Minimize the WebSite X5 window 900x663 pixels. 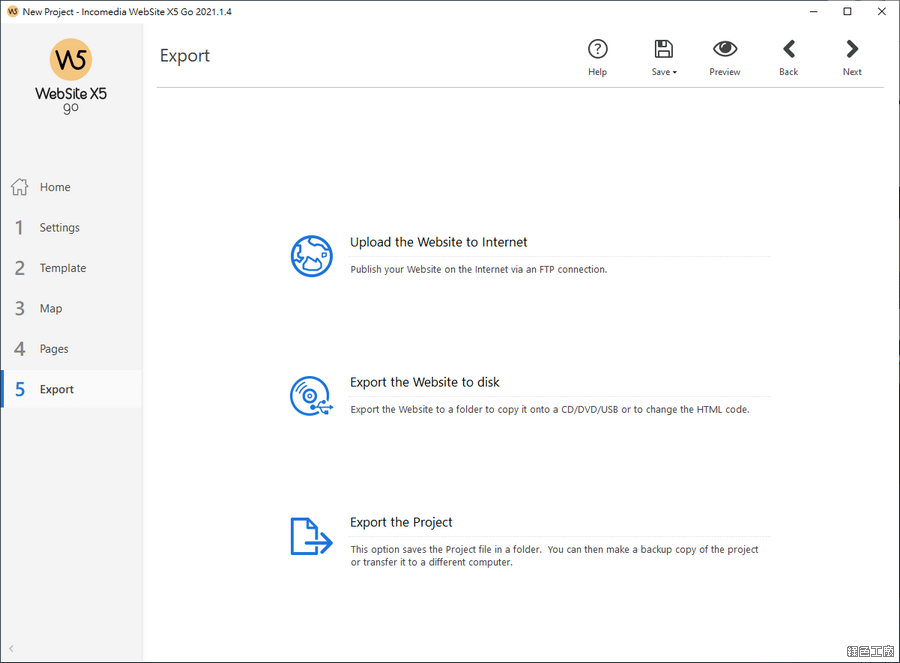[x=813, y=11]
